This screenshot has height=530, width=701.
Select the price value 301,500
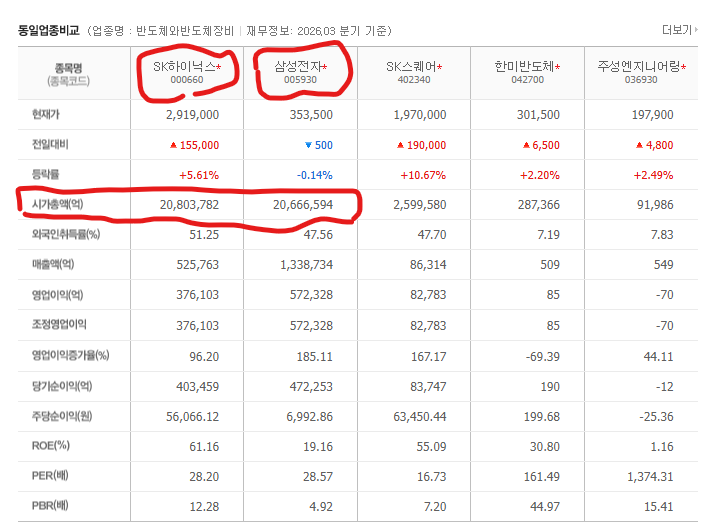coord(538,115)
